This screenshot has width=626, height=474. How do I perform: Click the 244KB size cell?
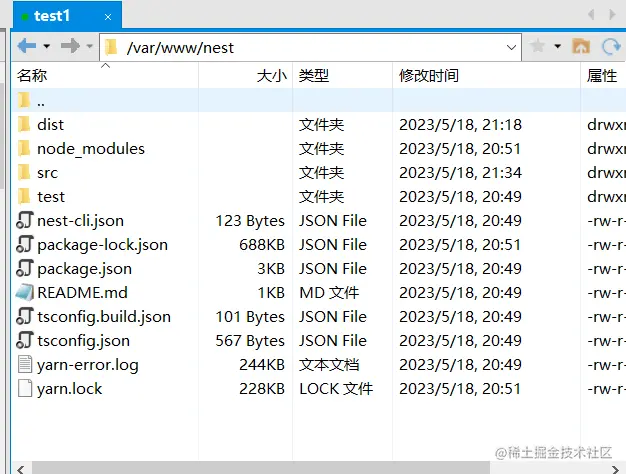(262, 365)
